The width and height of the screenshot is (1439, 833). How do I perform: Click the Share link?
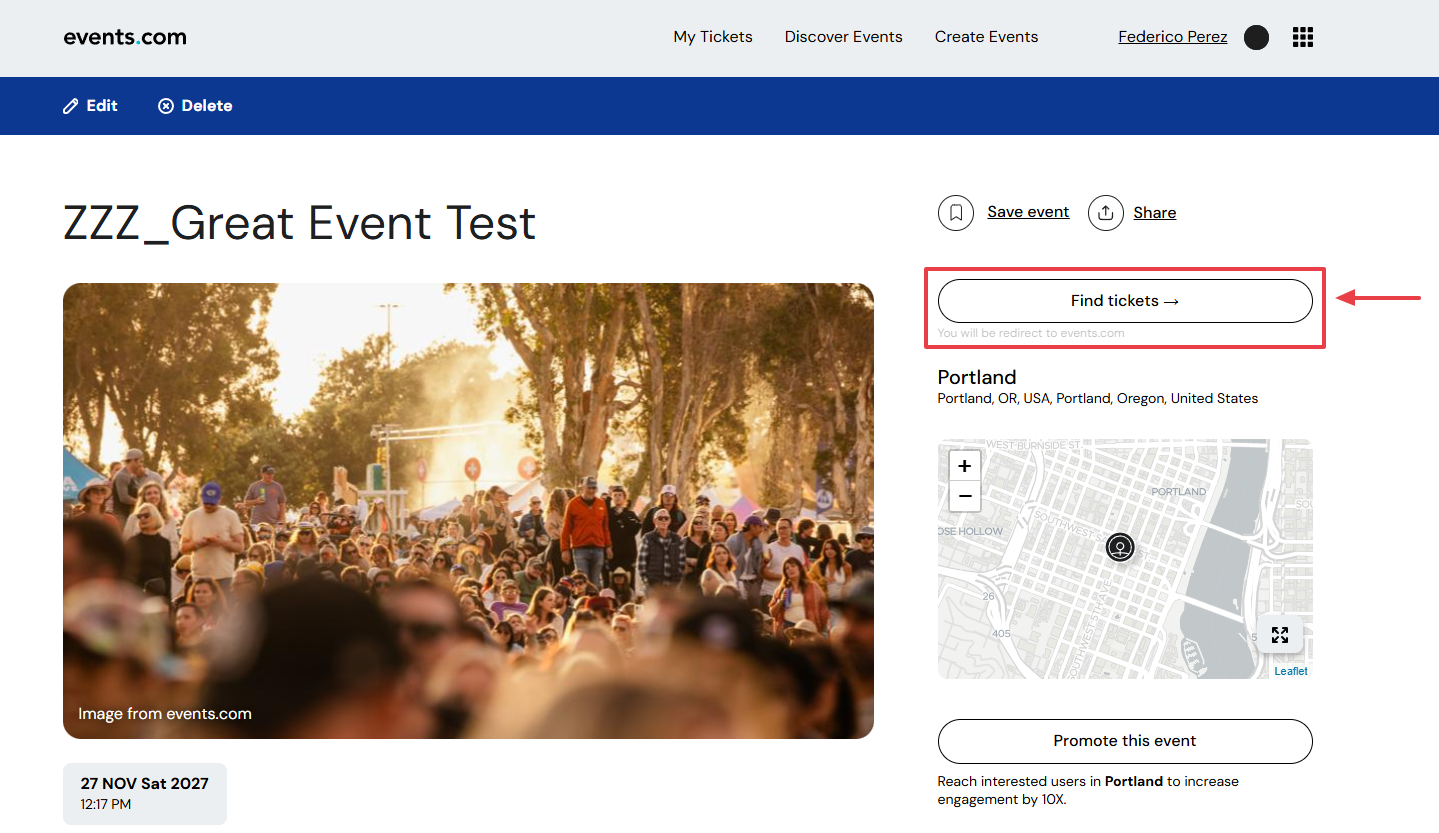(1155, 213)
